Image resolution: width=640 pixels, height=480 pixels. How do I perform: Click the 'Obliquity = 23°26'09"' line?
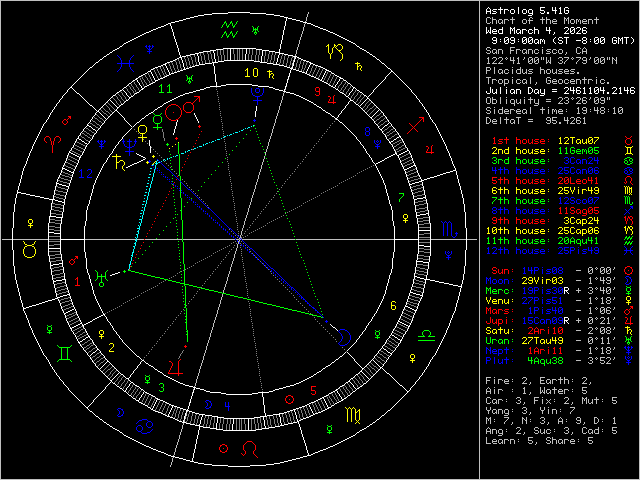[x=548, y=101]
